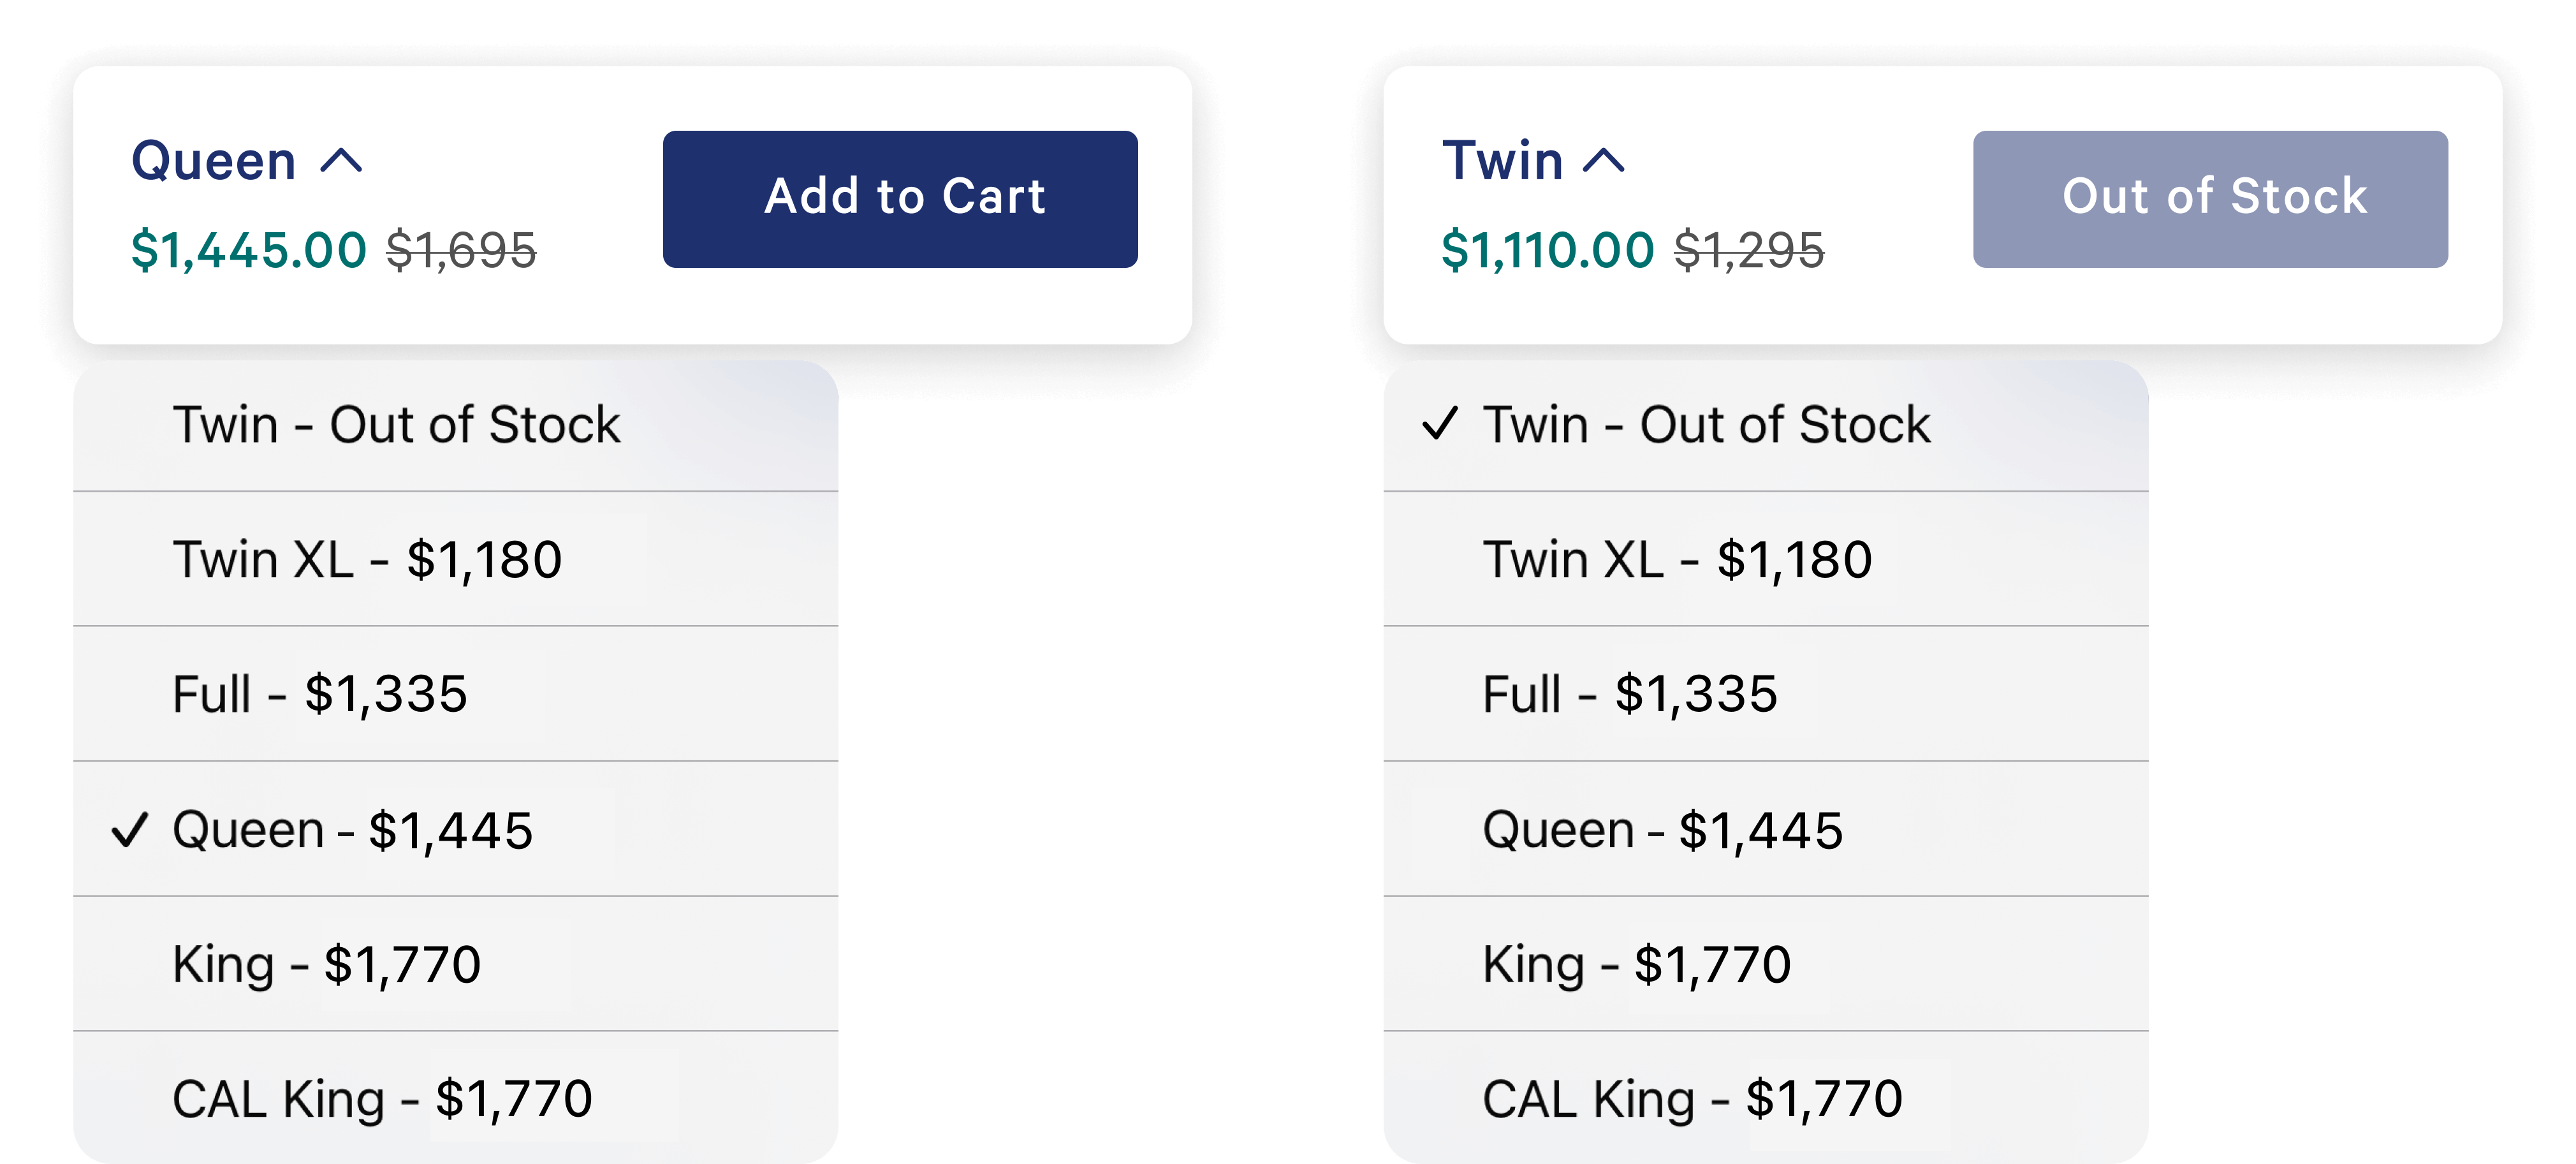Choose CAL King - $1,770 in right menu
This screenshot has width=2576, height=1164.
(1692, 1099)
